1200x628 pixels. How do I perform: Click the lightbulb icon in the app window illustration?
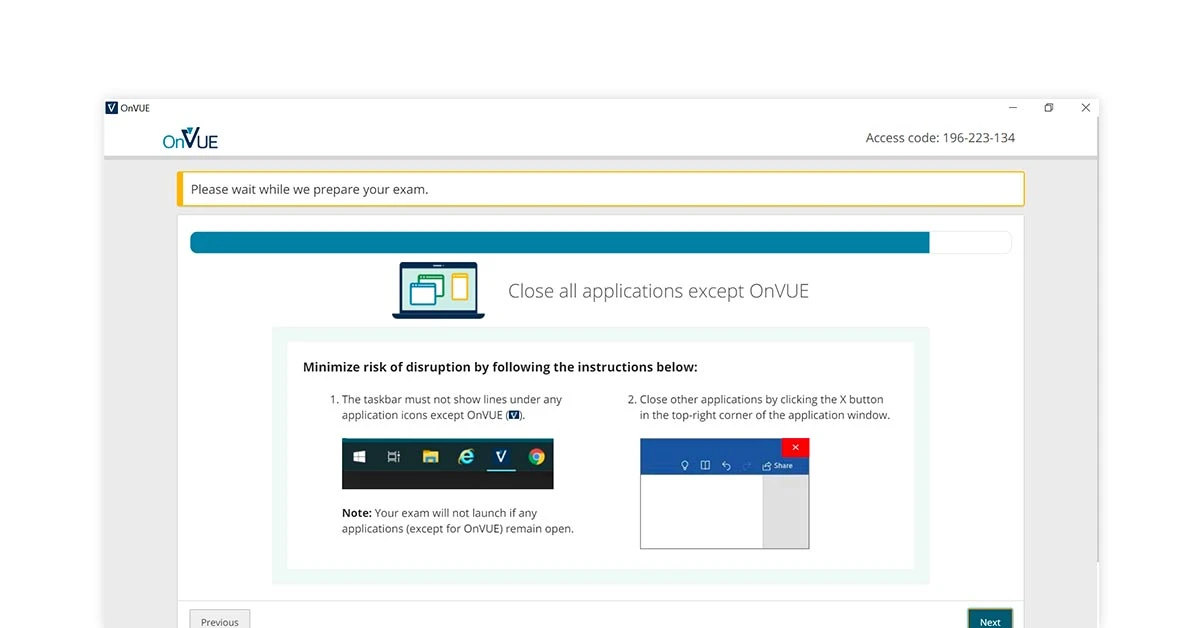click(685, 465)
